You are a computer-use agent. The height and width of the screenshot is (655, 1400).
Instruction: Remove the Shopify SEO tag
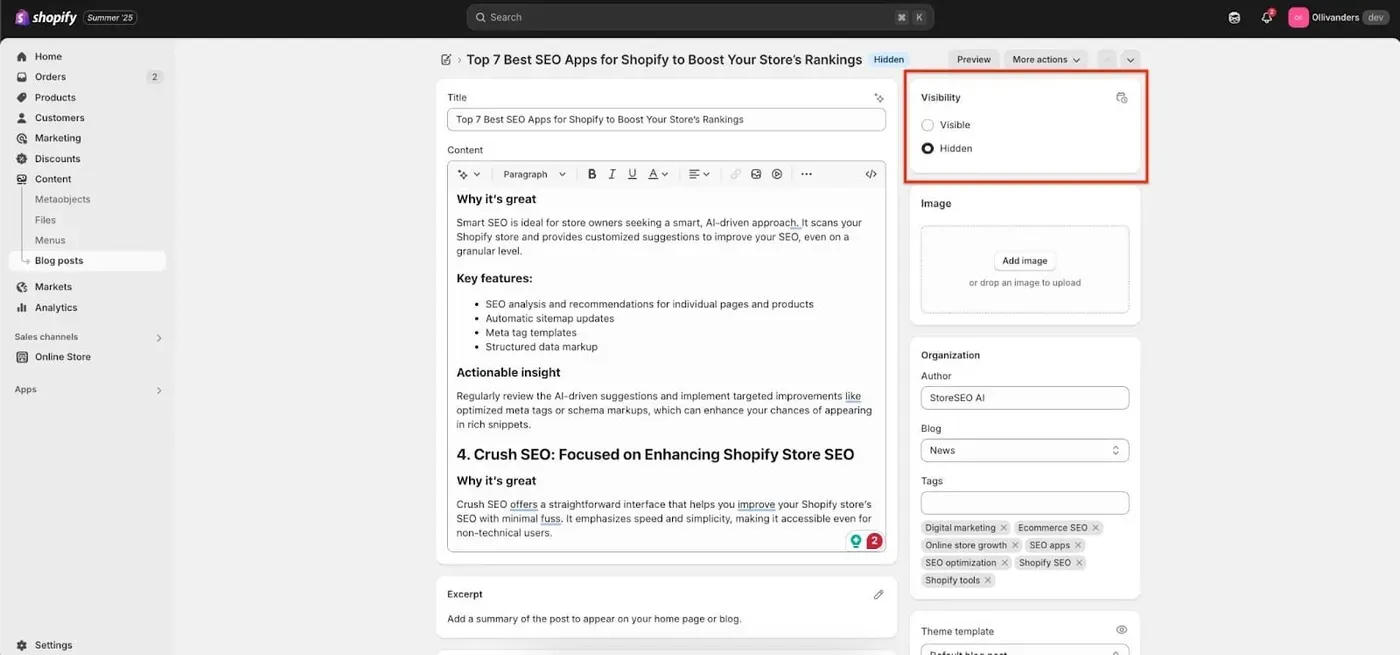(1078, 563)
